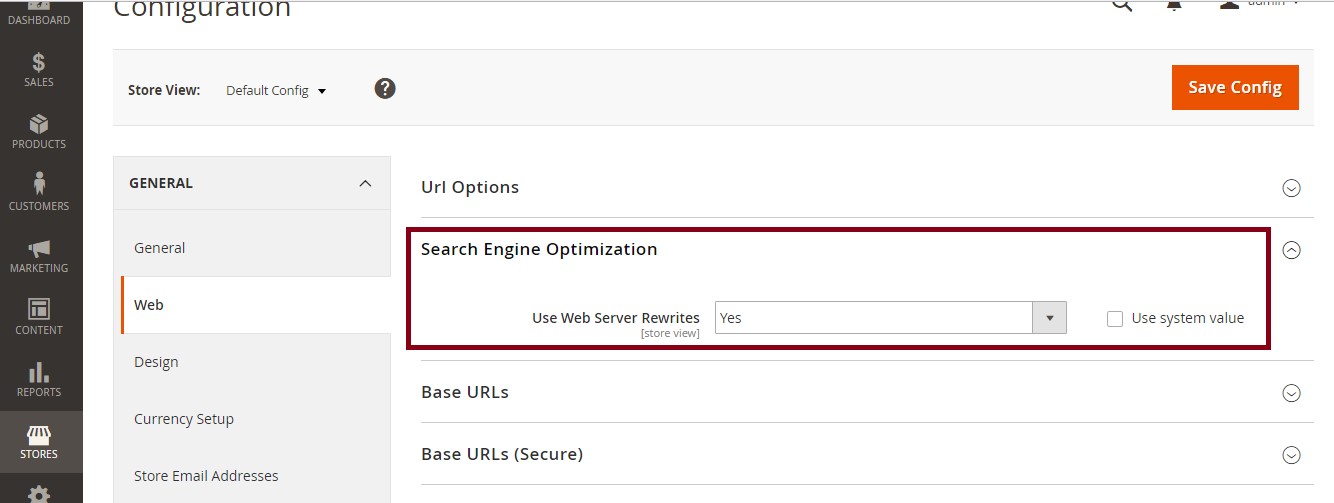Select the Design configuration tab
1334x503 pixels.
click(x=156, y=362)
